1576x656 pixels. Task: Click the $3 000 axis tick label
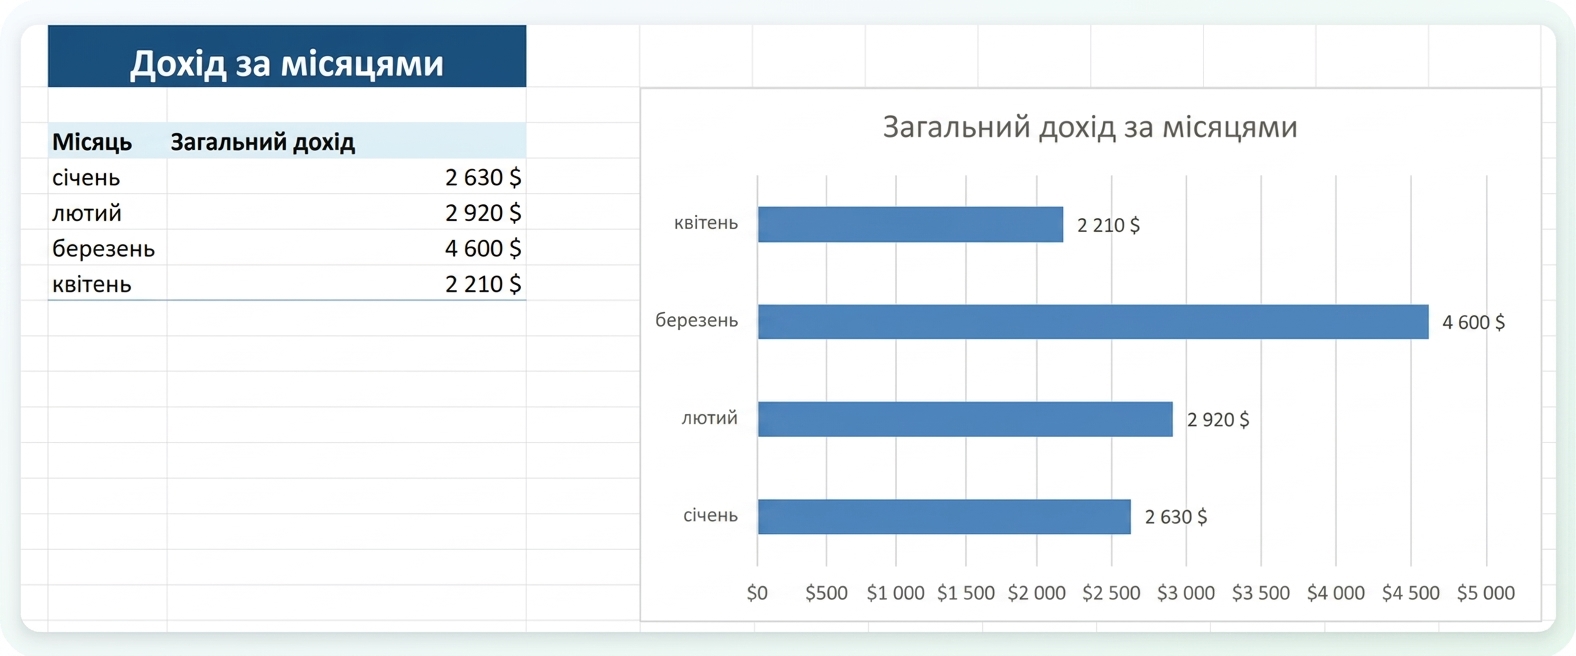(1186, 593)
